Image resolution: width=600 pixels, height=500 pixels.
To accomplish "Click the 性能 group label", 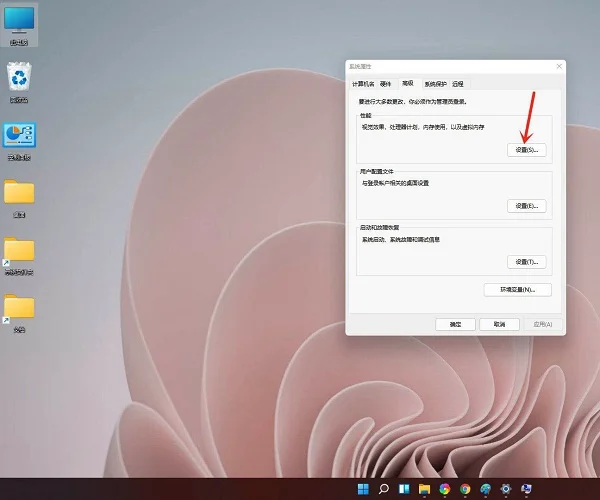I will pyautogui.click(x=366, y=115).
